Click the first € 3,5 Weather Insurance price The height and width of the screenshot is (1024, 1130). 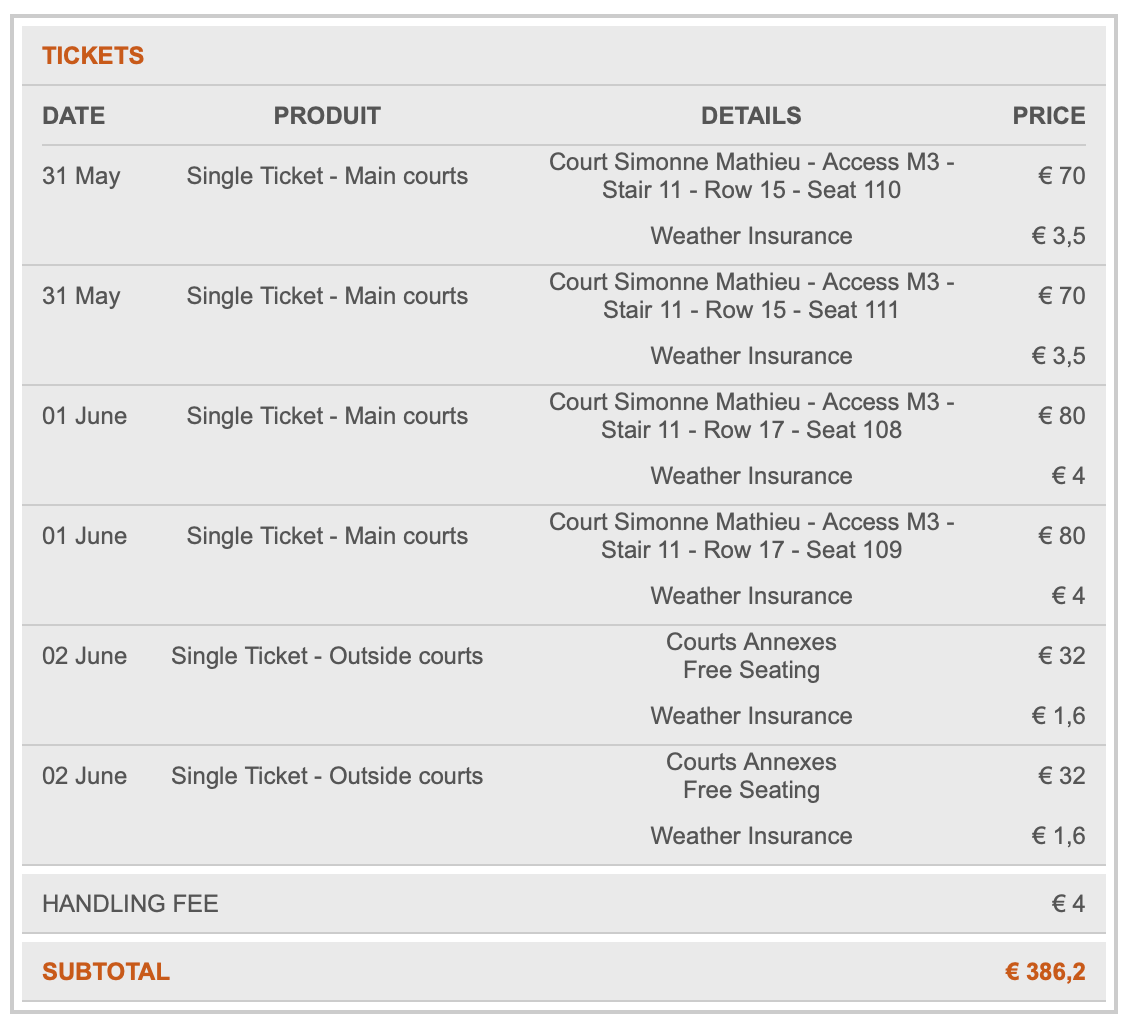click(x=1058, y=236)
